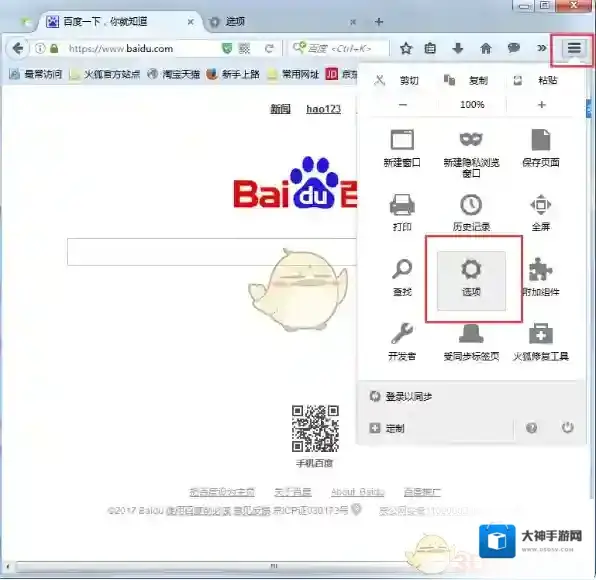The height and width of the screenshot is (580, 596).
Task: Click the chat bubble toolbar icon
Action: (x=514, y=48)
